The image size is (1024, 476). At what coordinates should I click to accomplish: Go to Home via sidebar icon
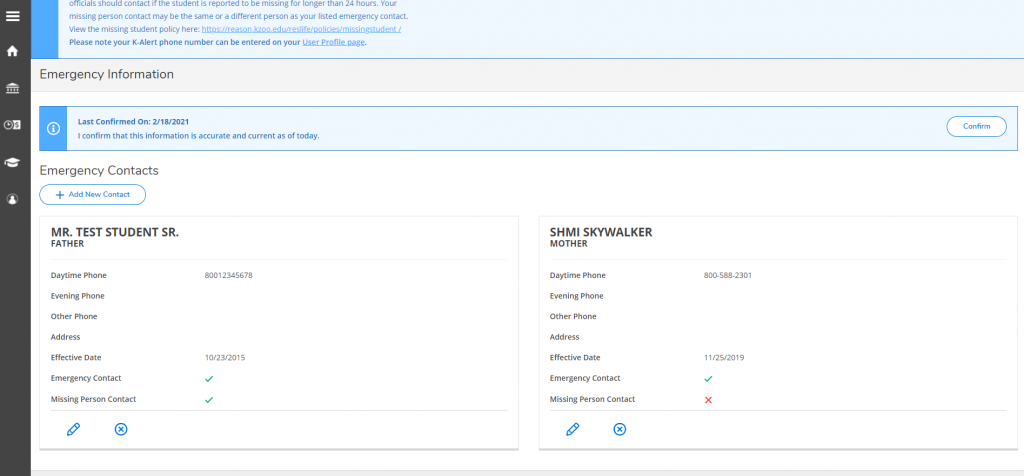click(x=13, y=51)
